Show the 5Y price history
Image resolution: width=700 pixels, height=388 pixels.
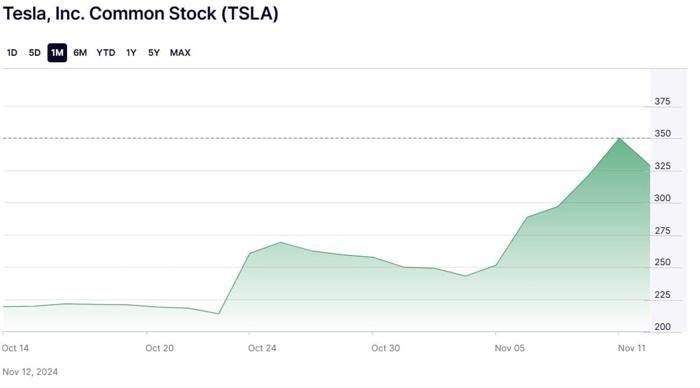point(154,53)
